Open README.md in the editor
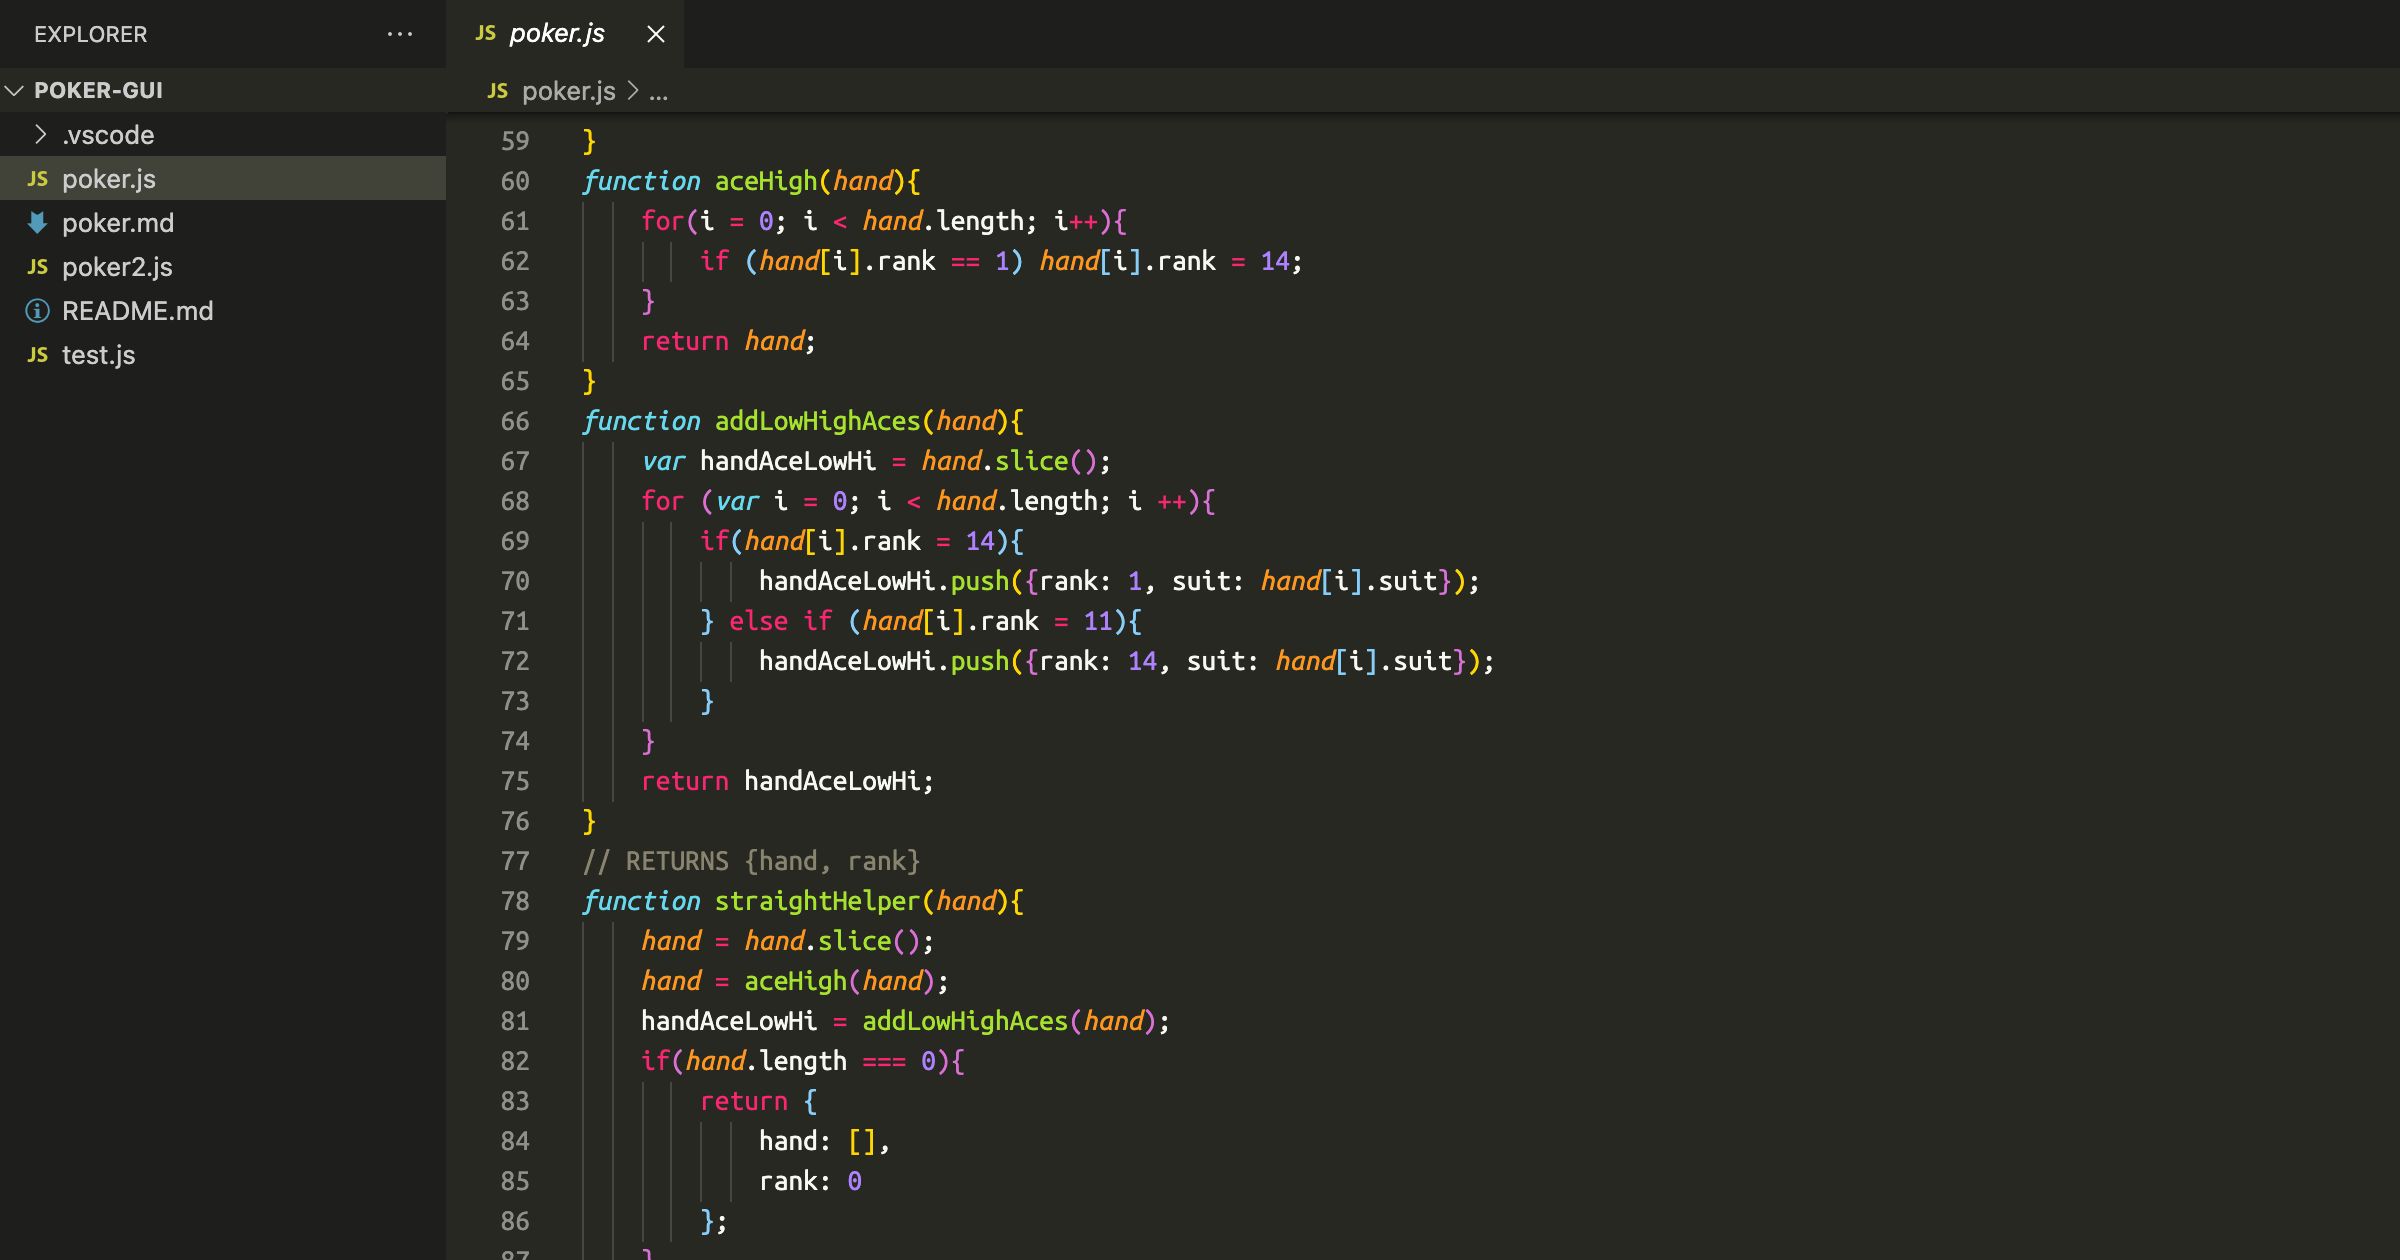Viewport: 2400px width, 1260px height. click(138, 310)
